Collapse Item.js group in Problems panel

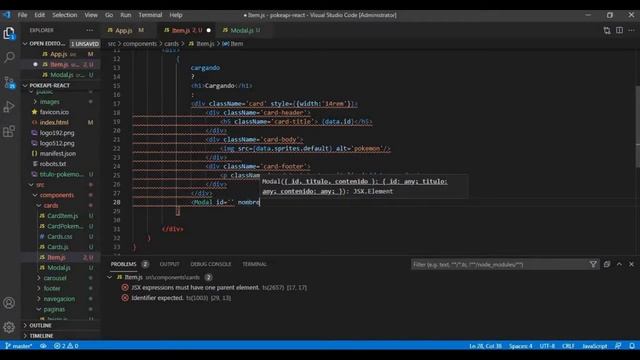click(x=109, y=277)
